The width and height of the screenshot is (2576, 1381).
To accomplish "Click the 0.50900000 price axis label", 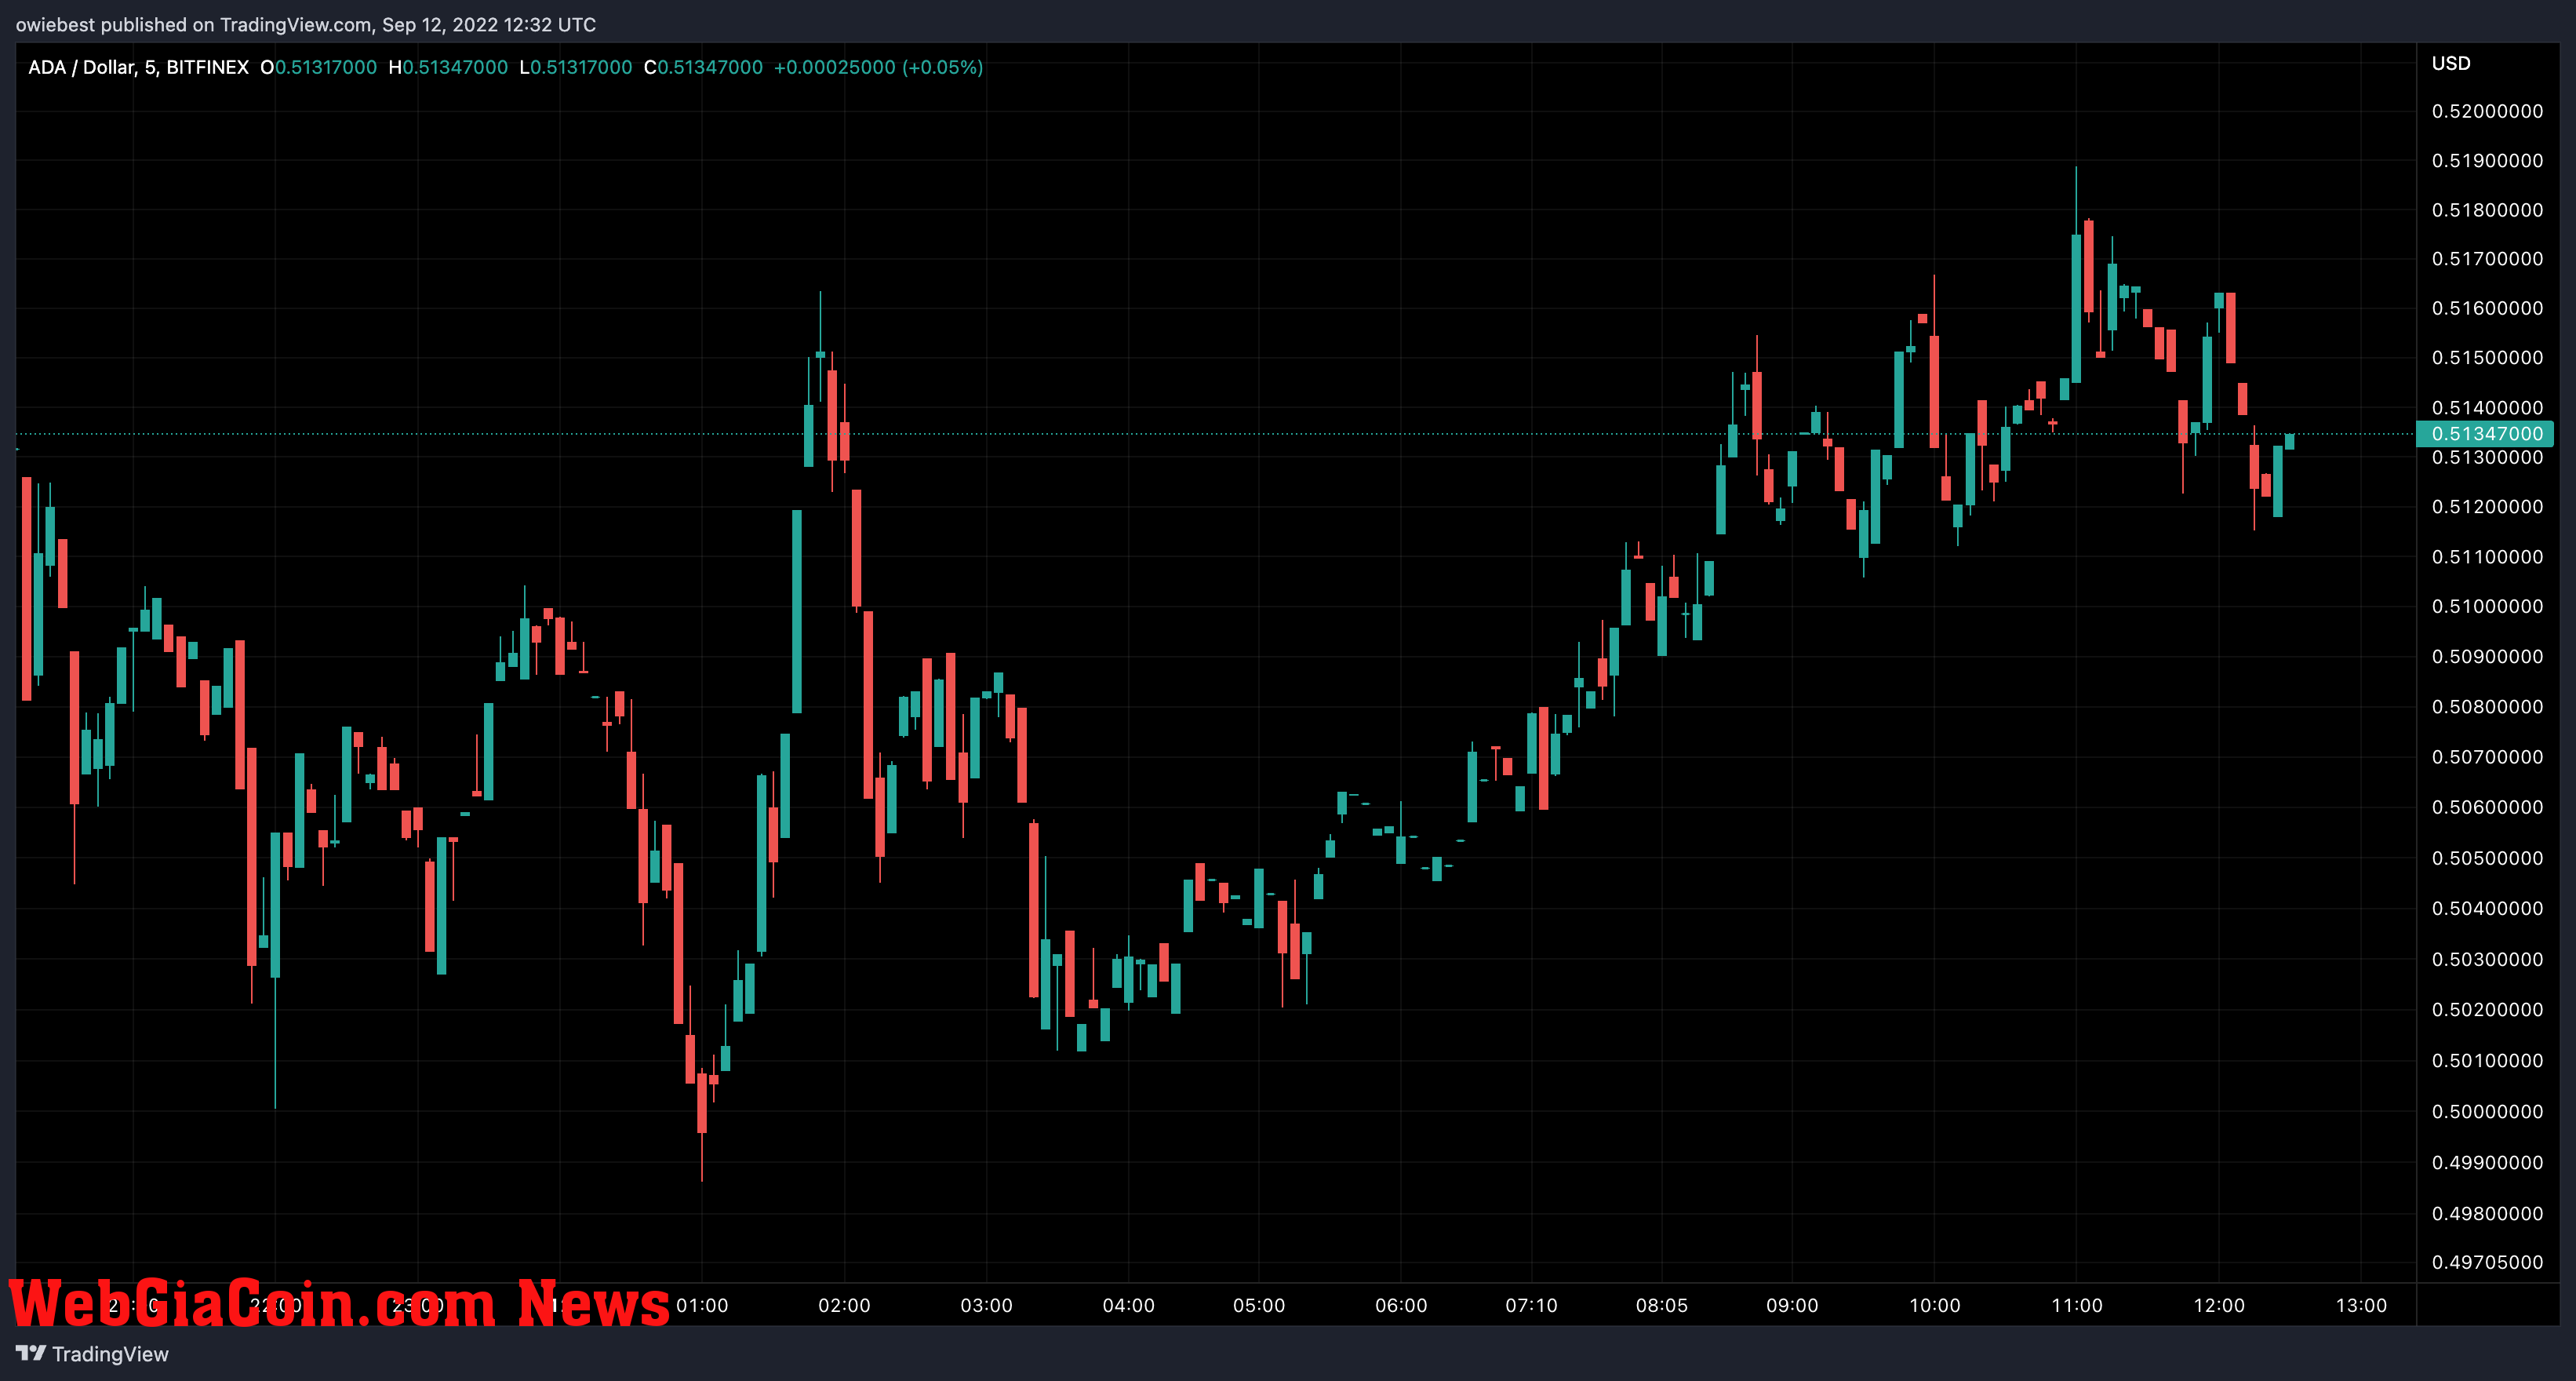I will click(2487, 657).
